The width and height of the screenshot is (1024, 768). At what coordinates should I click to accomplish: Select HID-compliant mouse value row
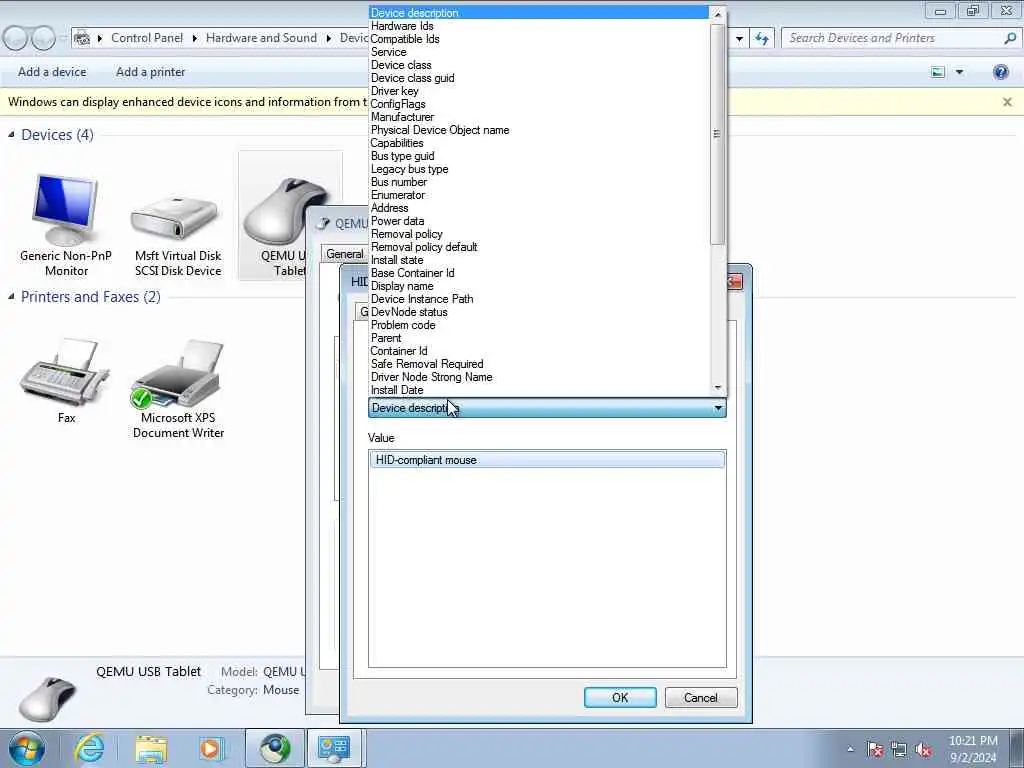pos(547,460)
